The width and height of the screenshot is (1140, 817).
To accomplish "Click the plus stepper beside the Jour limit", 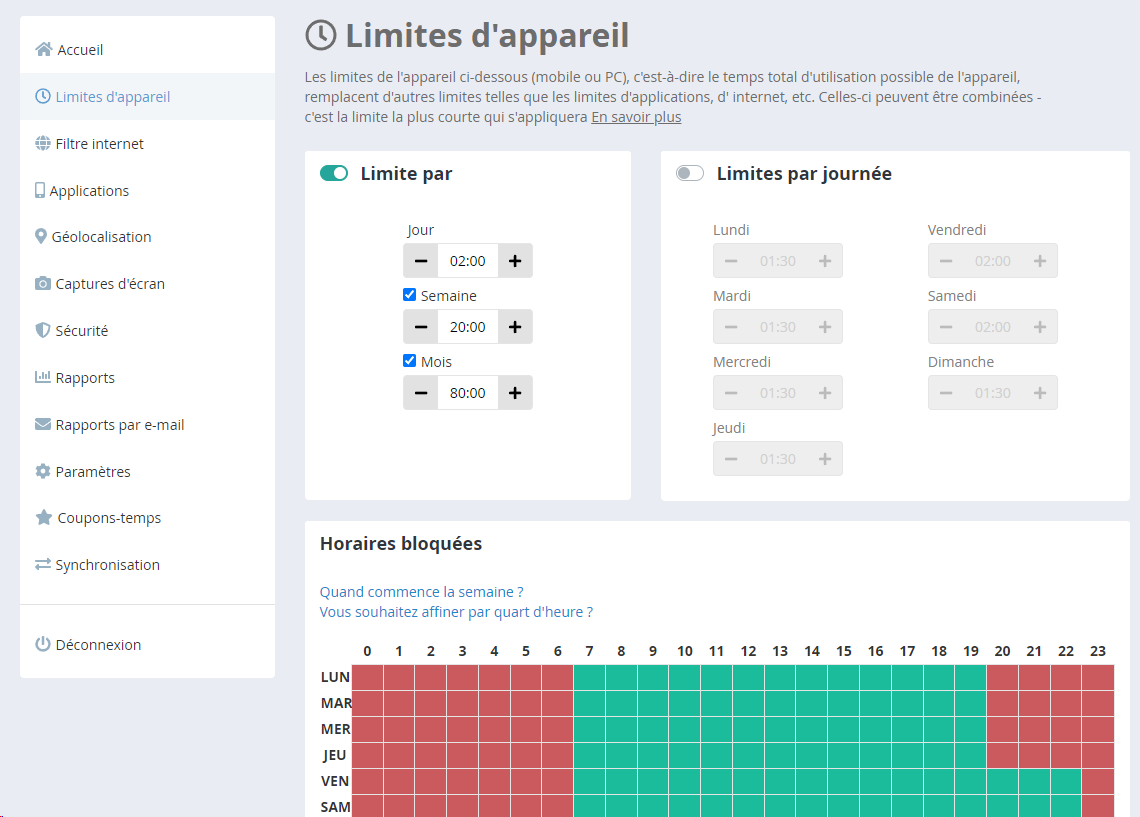I will coord(515,260).
